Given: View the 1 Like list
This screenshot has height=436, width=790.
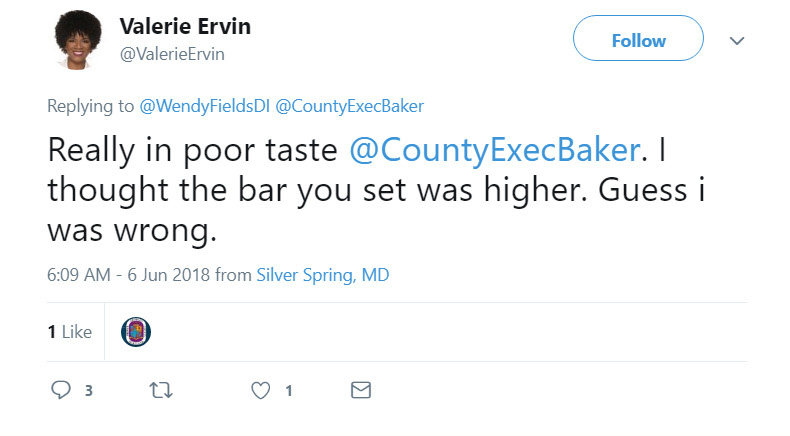Looking at the screenshot, I should (70, 331).
